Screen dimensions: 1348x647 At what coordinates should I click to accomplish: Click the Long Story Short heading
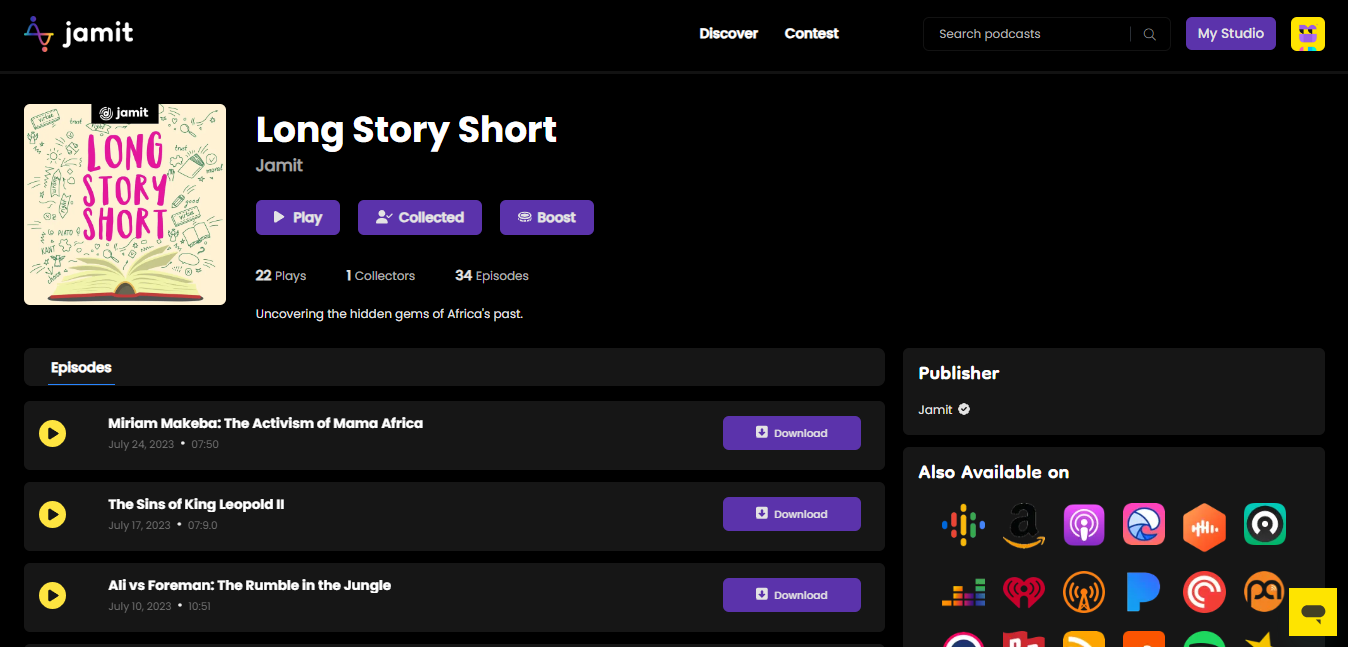point(406,130)
